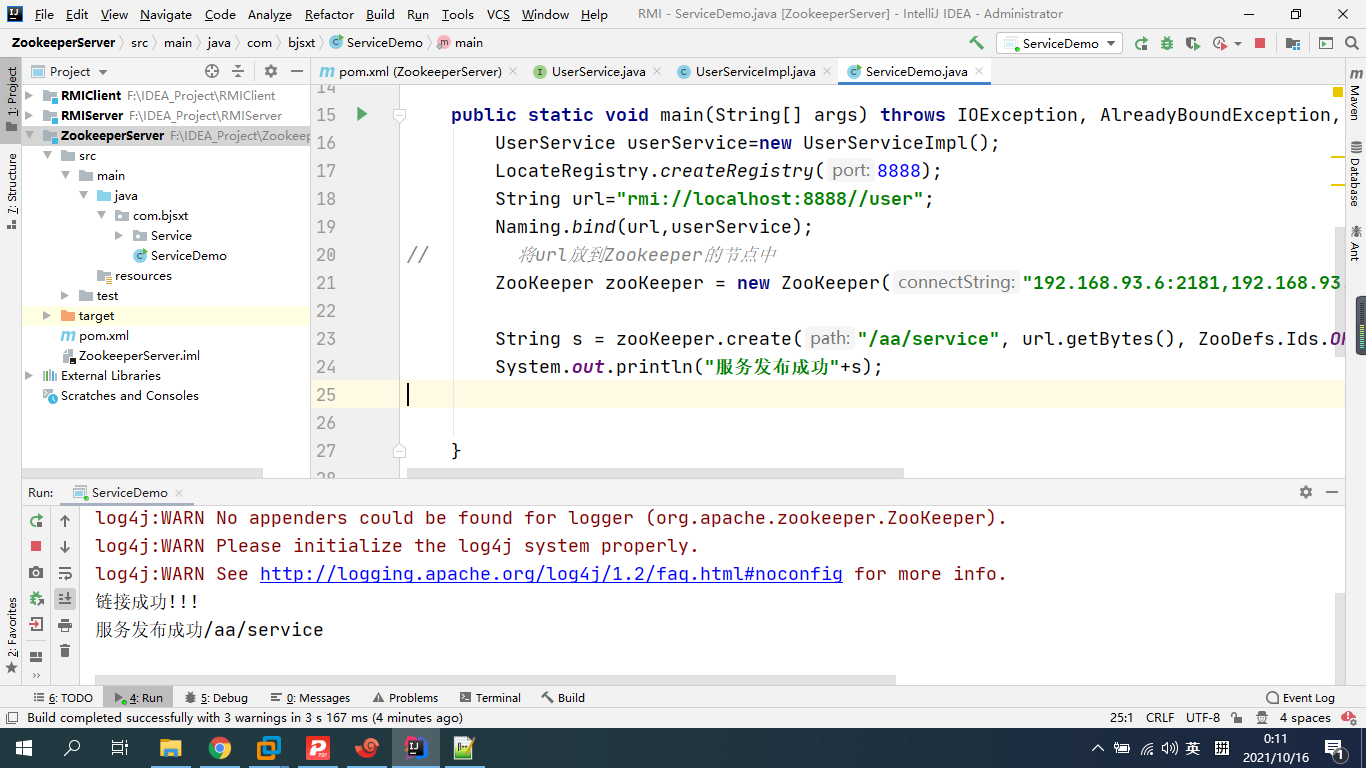
Task: Click the Run Anything toolbar icon
Action: click(x=1326, y=43)
